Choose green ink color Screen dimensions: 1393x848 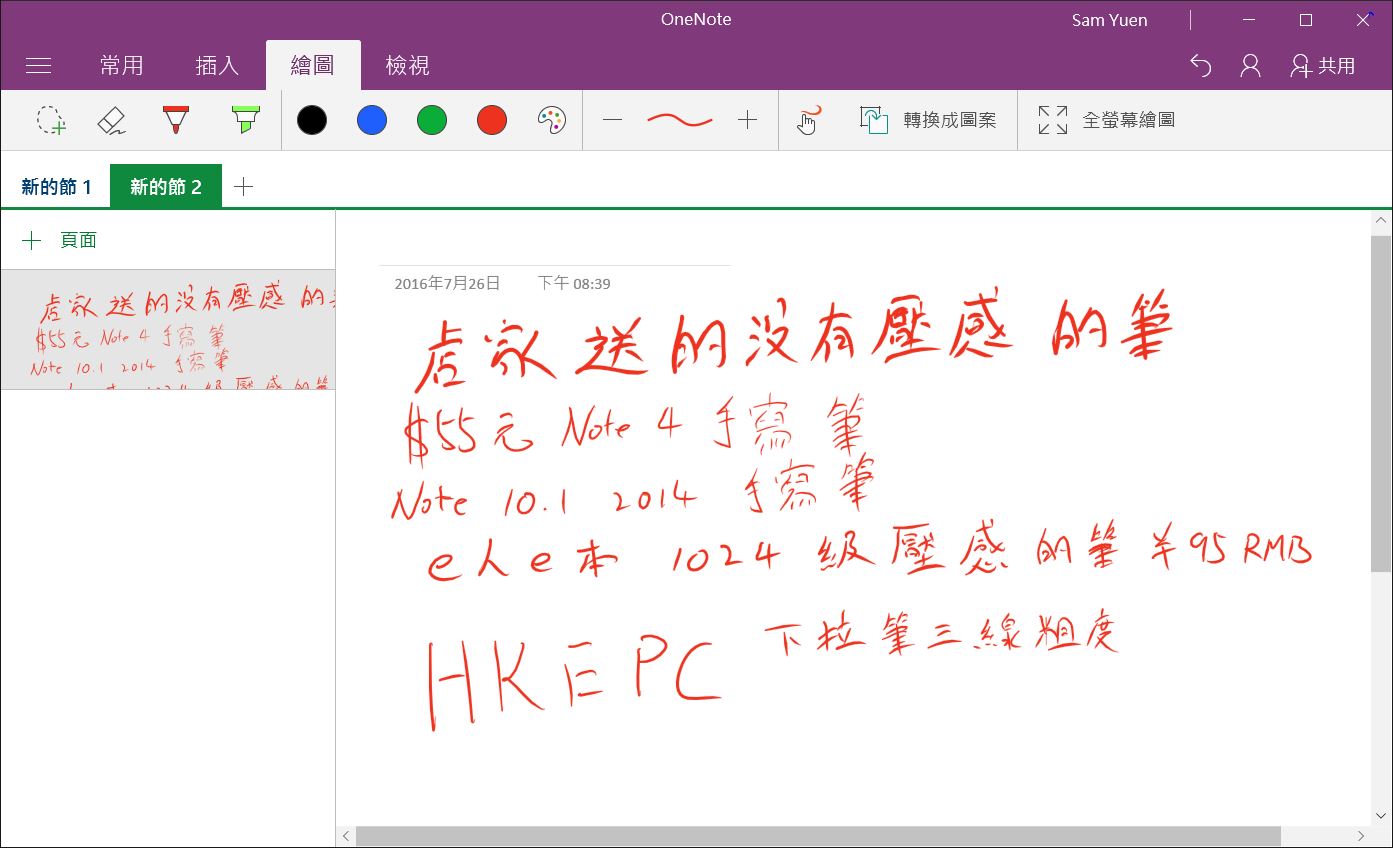click(x=432, y=120)
